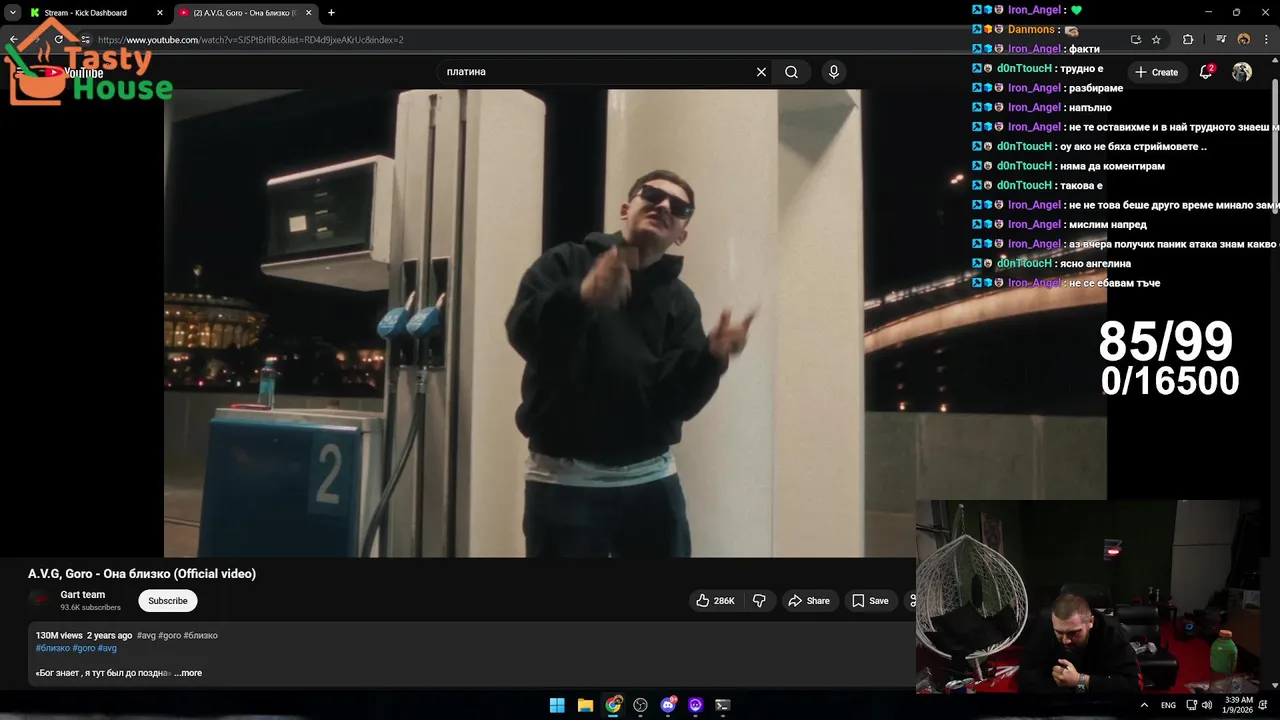Close the A.V.G, Goro YouTube tab
The width and height of the screenshot is (1280, 720).
click(x=309, y=13)
